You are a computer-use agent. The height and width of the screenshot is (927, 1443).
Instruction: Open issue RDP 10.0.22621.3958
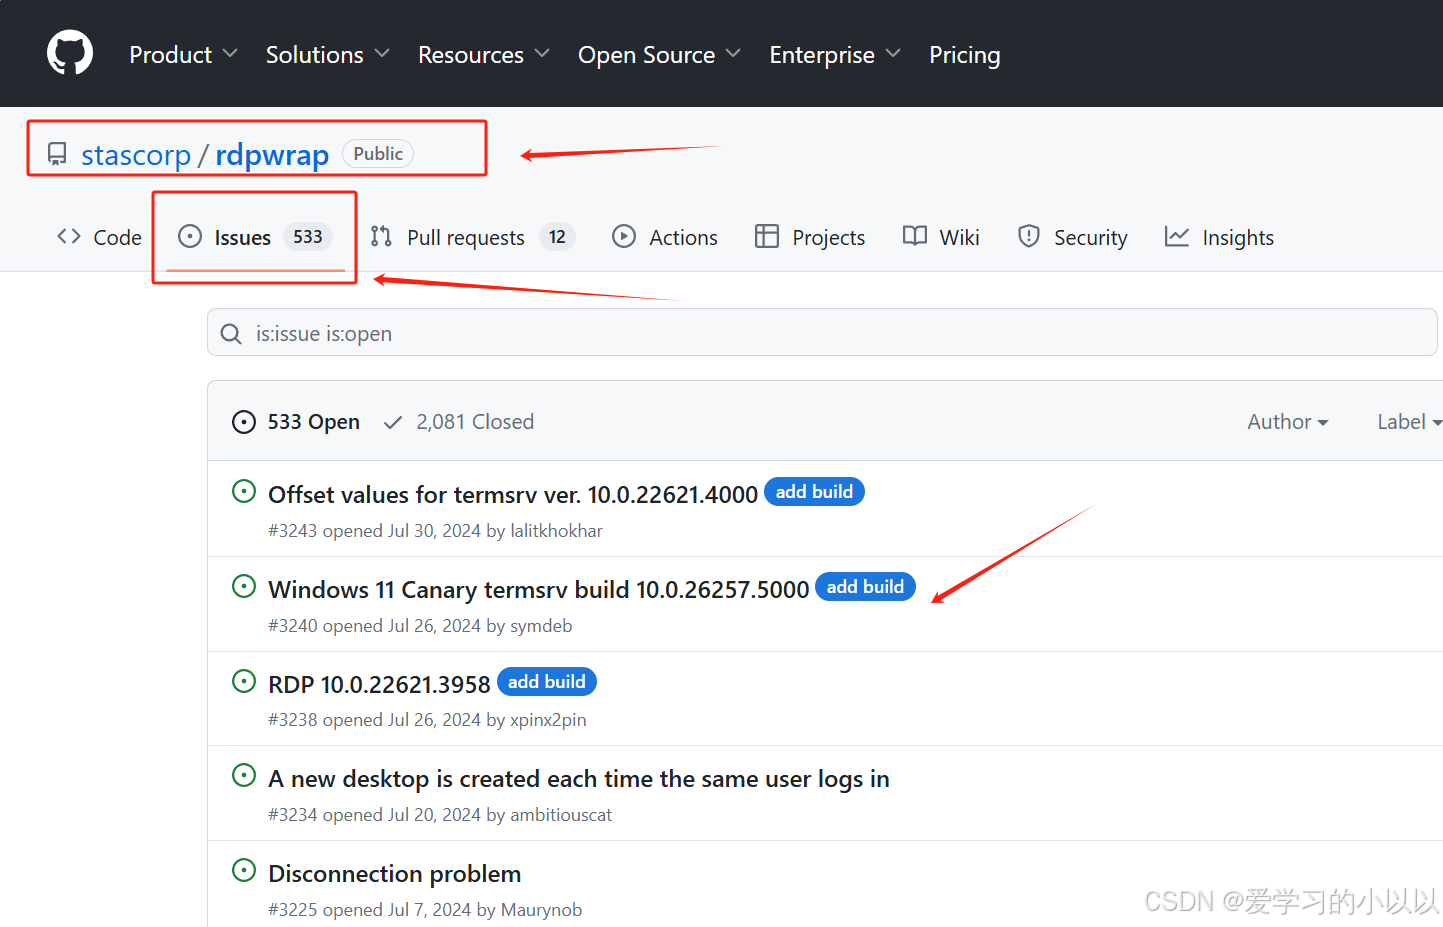click(x=379, y=684)
